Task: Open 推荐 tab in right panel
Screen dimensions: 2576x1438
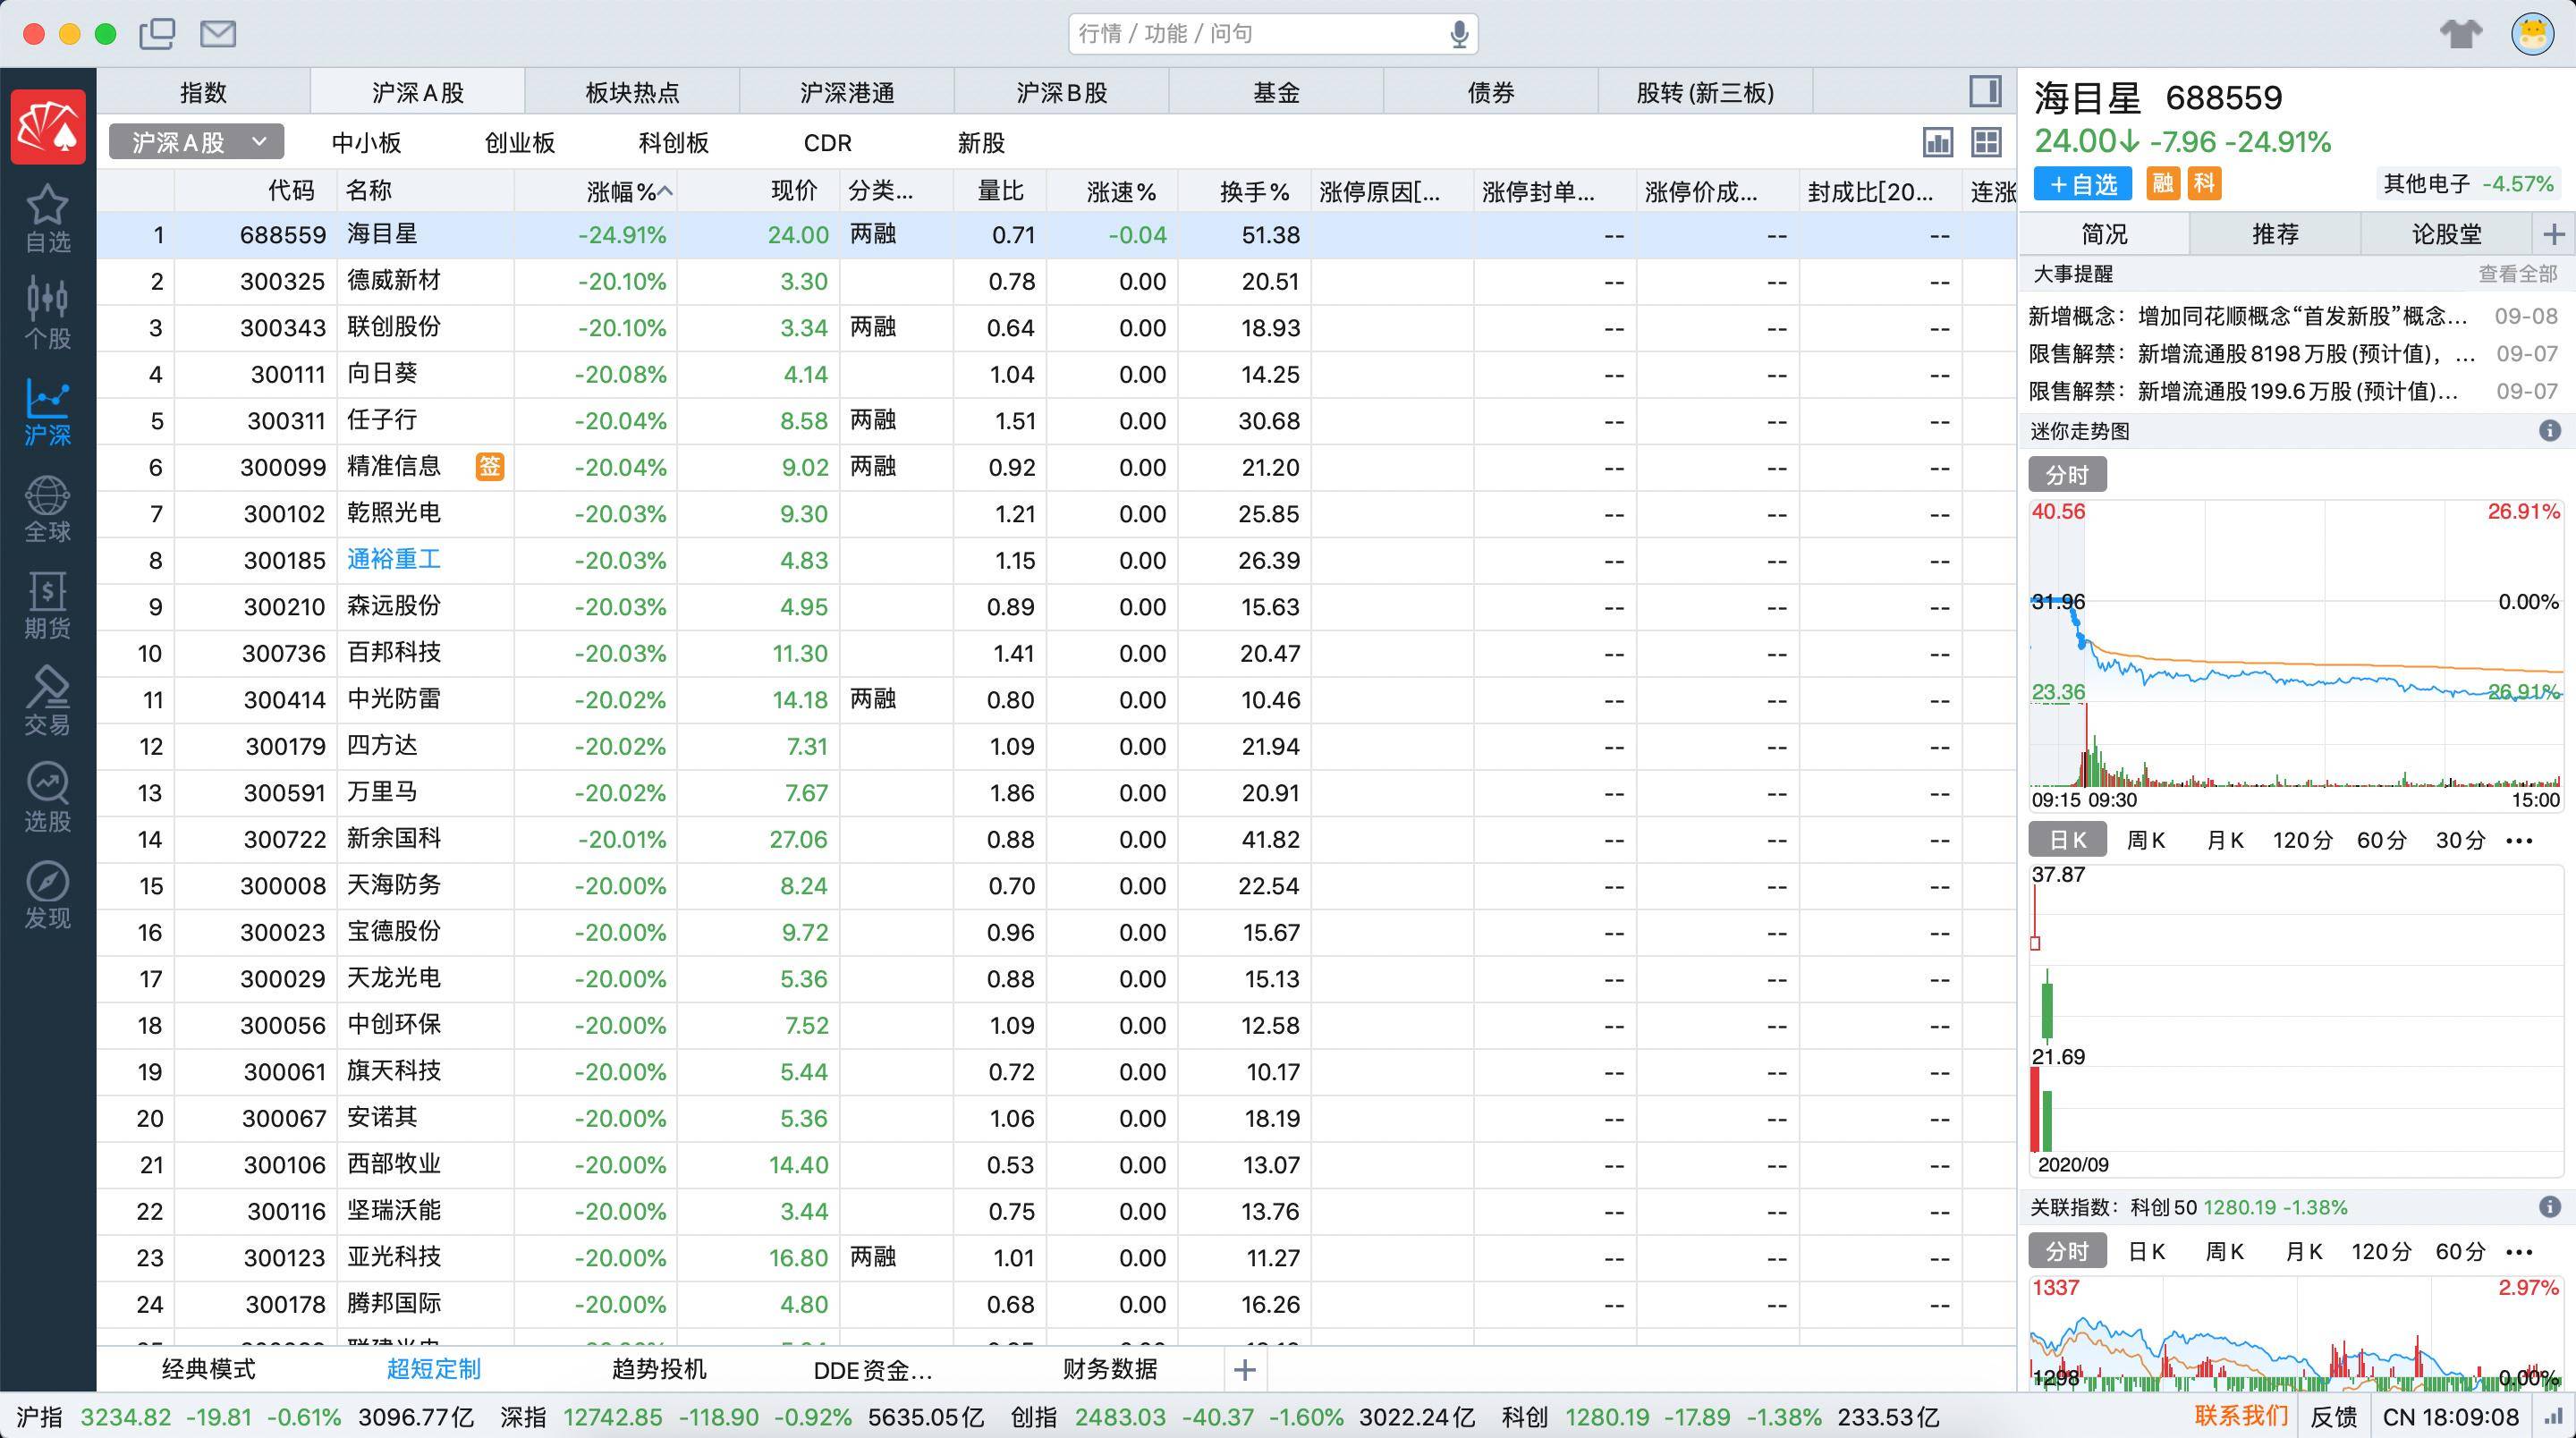Action: [x=2275, y=234]
